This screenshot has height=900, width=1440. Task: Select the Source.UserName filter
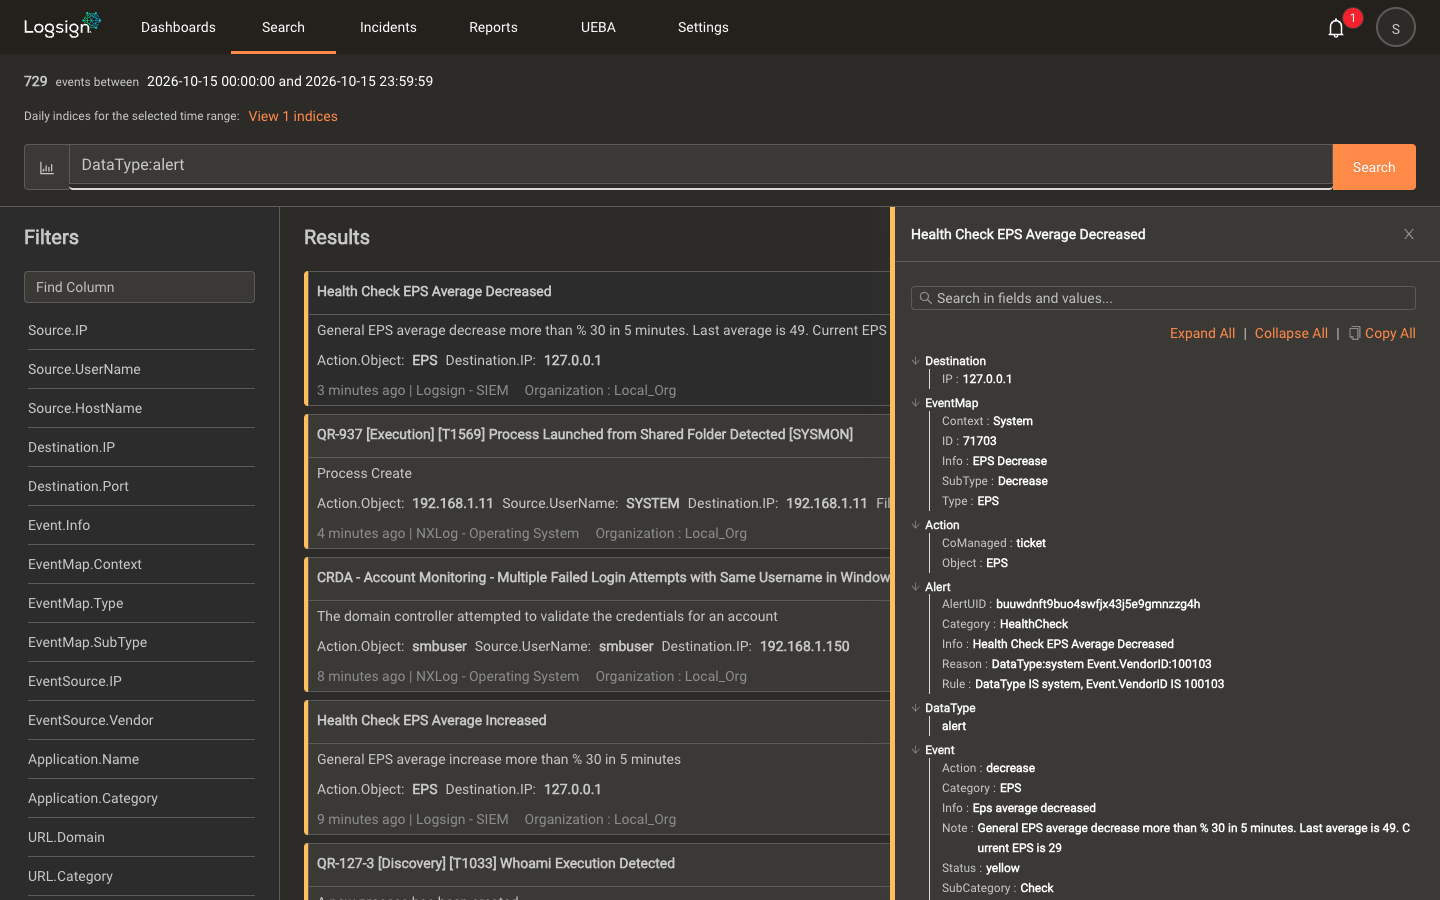point(84,369)
